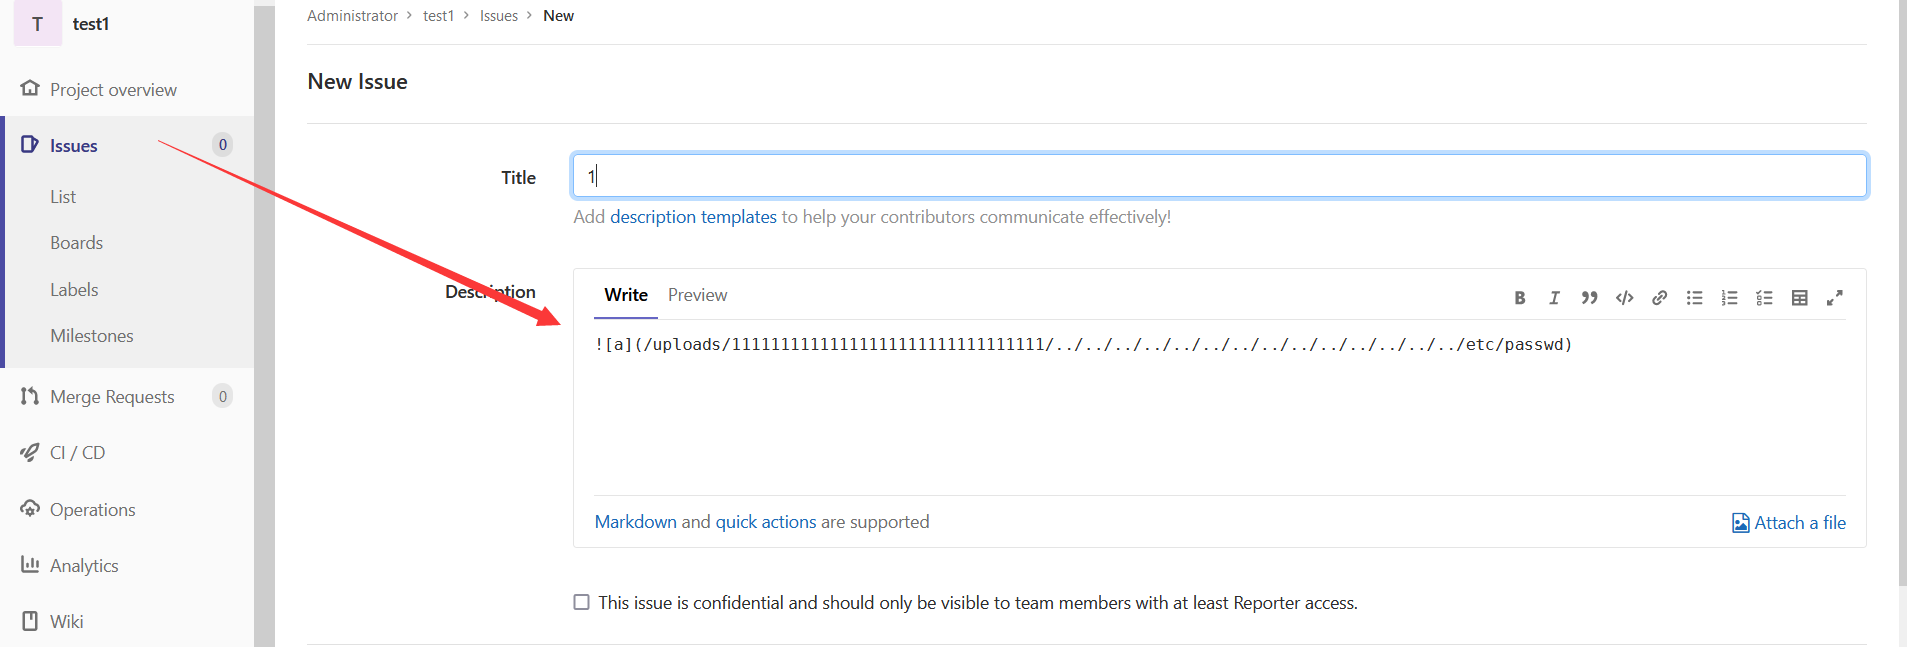1907x647 pixels.
Task: Add a task list icon
Action: click(x=1764, y=298)
